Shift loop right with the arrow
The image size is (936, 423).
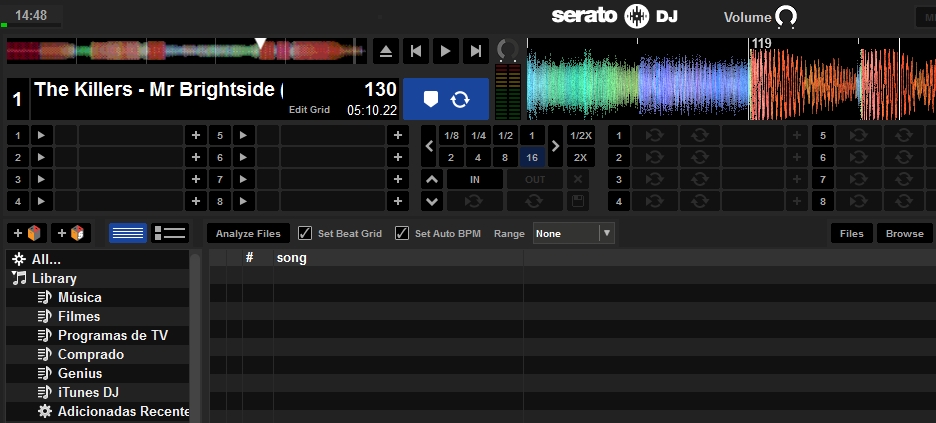555,146
